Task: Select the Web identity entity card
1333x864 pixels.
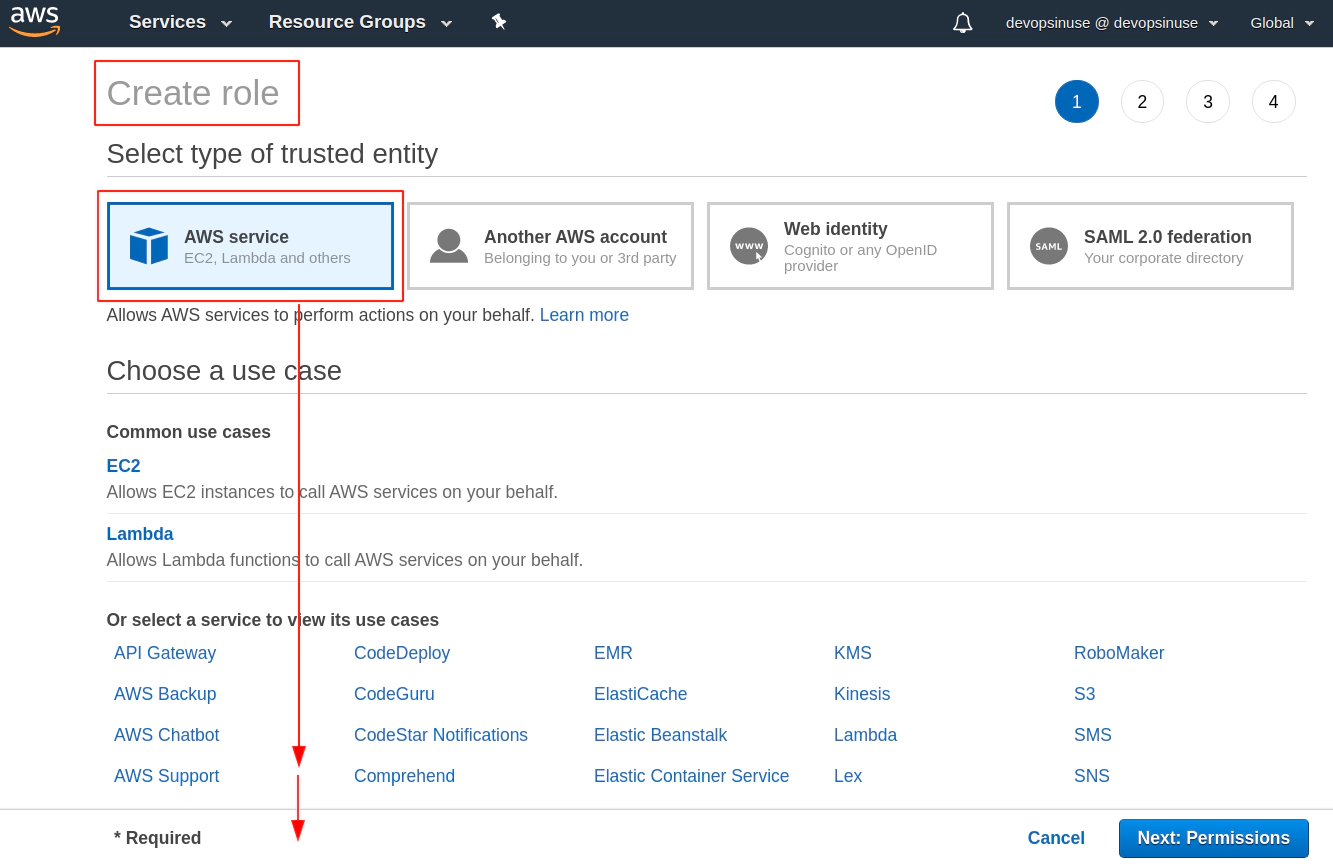Action: point(850,246)
